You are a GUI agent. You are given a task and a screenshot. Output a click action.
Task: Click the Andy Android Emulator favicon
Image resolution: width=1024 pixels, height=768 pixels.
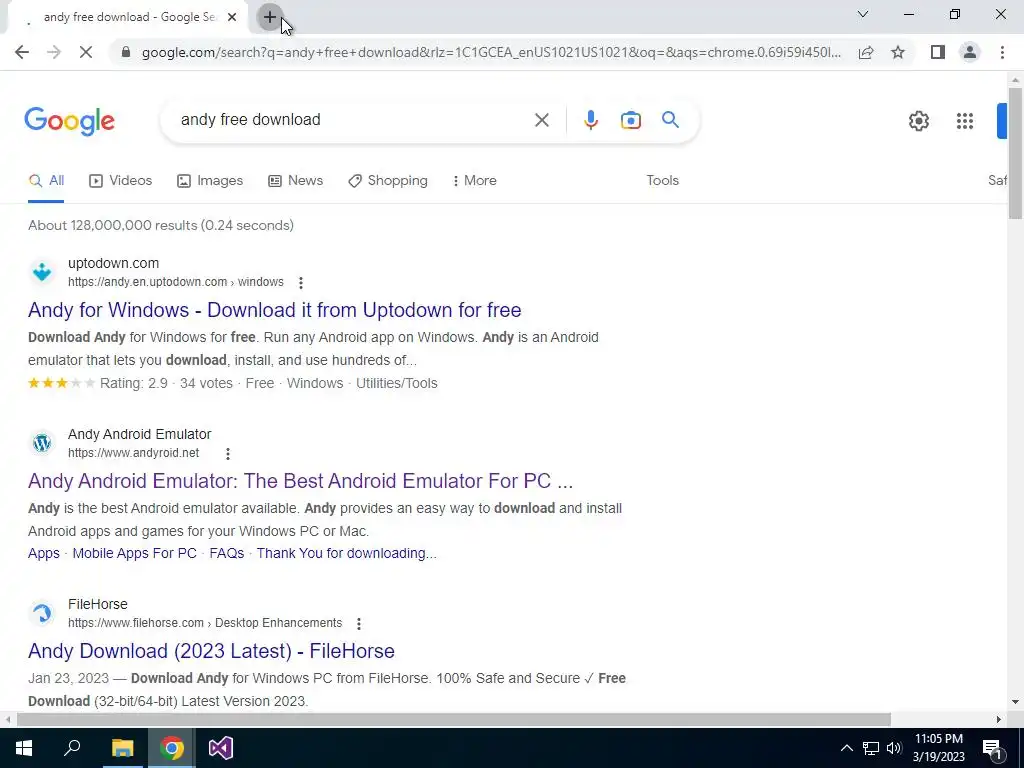pos(42,443)
